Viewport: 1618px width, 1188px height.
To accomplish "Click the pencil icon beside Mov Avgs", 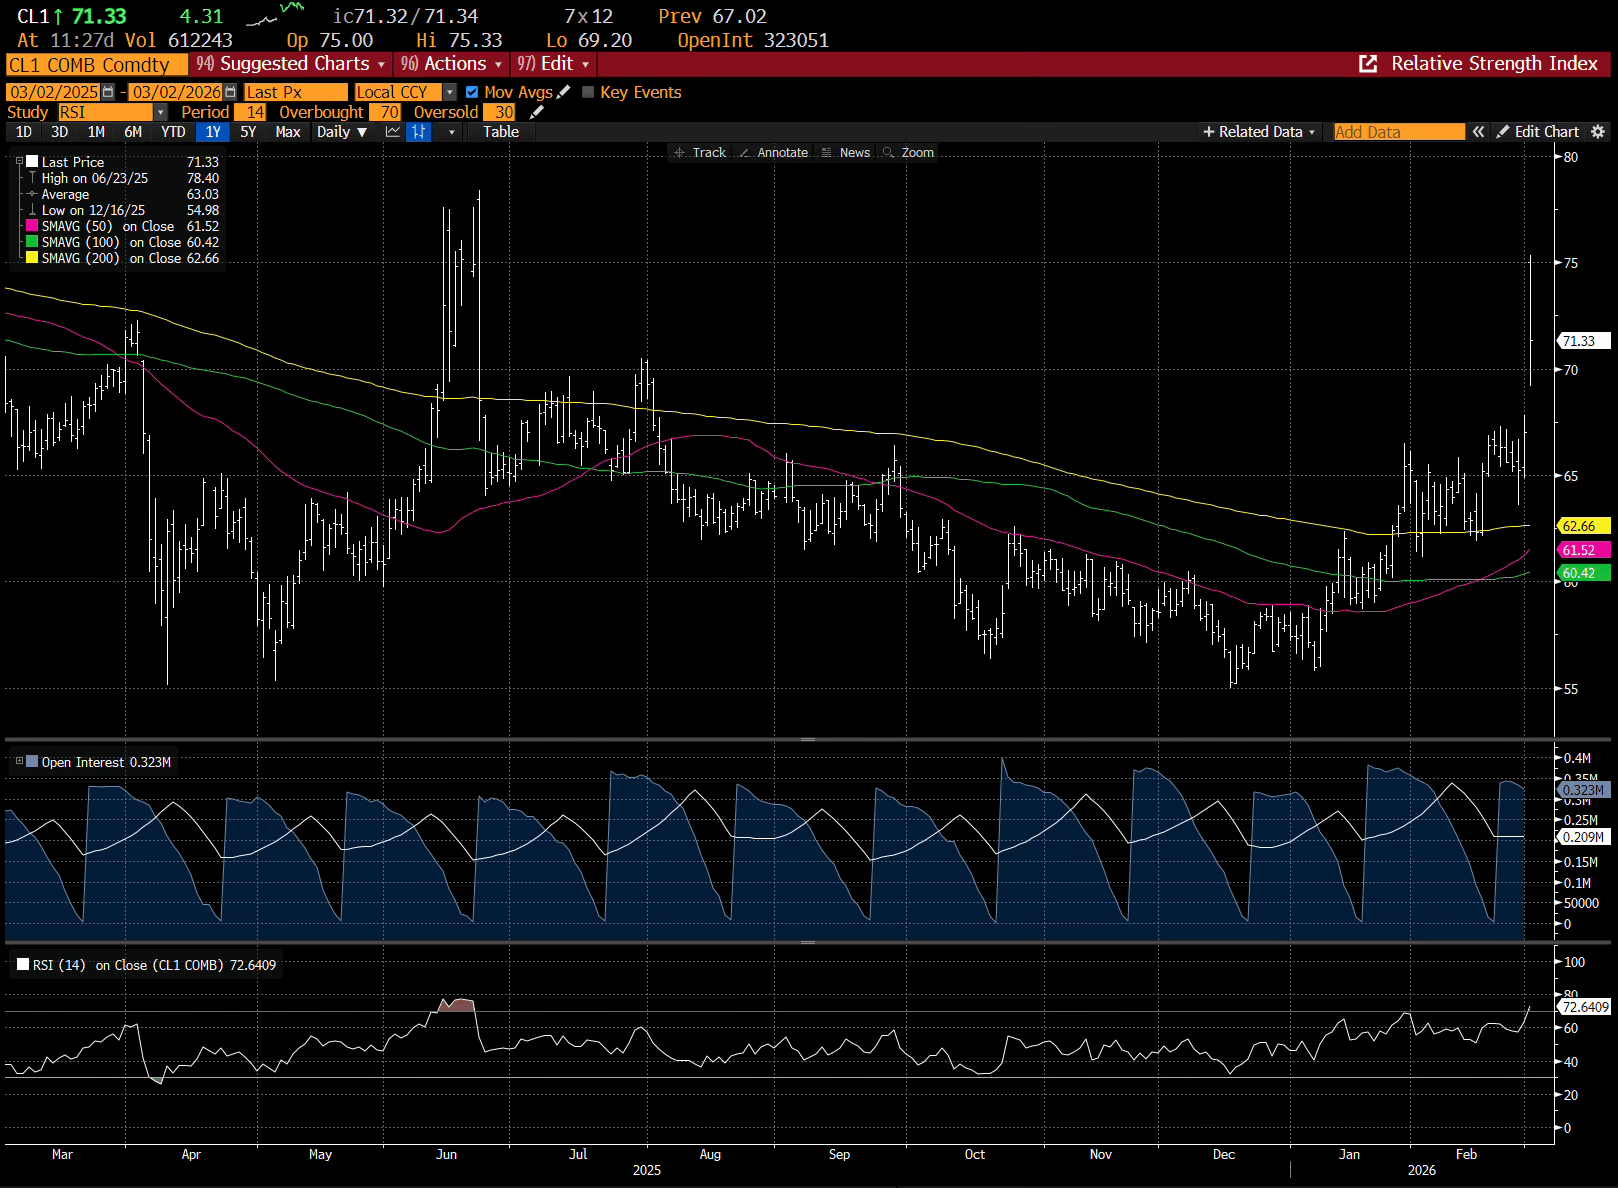I will pyautogui.click(x=563, y=92).
